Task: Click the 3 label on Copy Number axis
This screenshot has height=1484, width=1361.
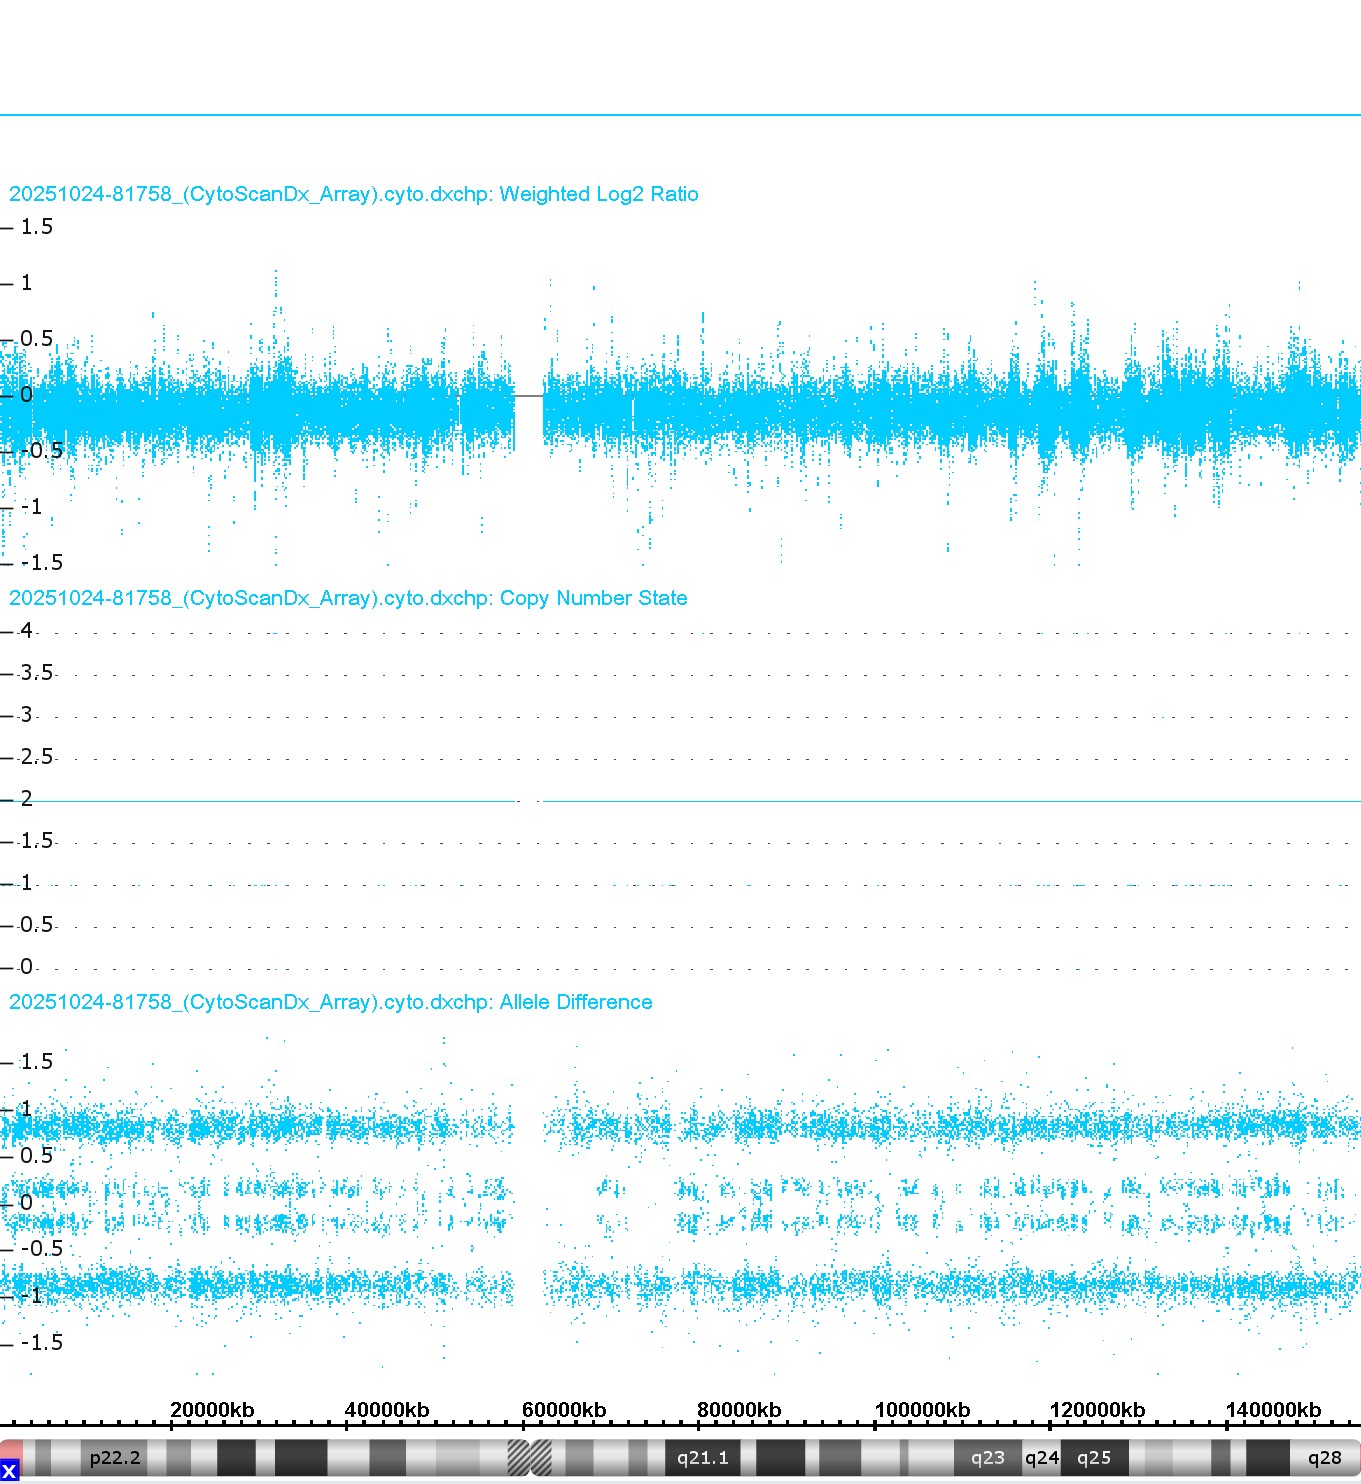Action: point(26,715)
